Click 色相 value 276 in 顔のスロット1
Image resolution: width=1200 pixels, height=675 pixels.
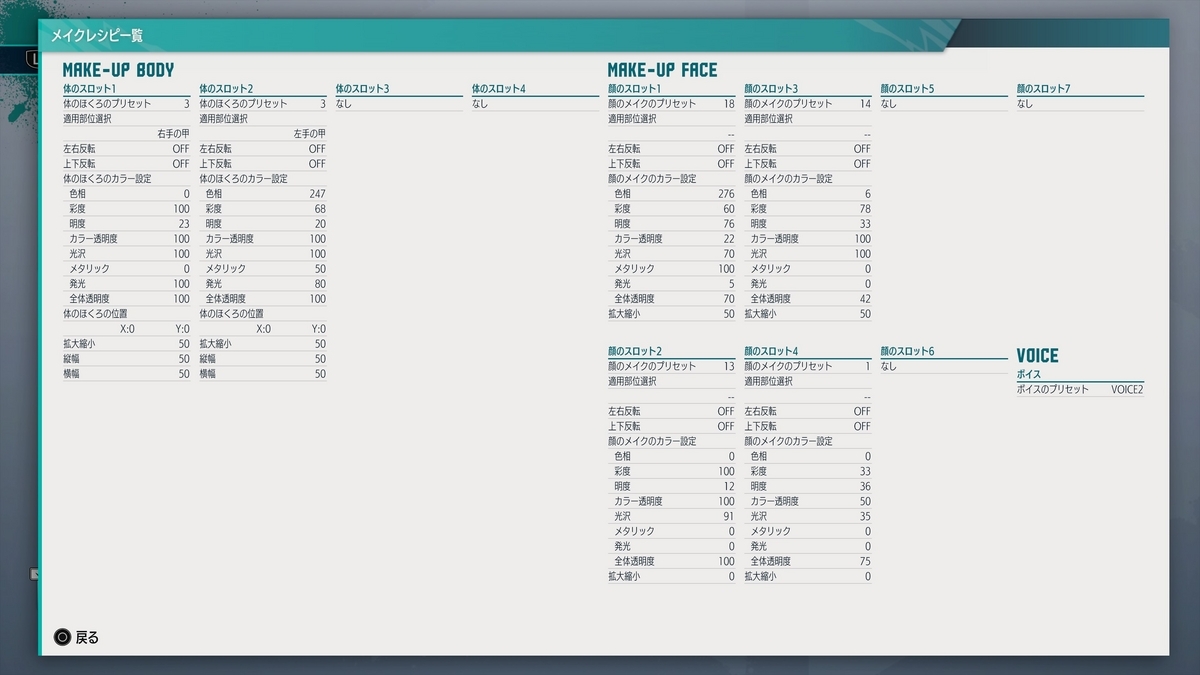point(726,194)
